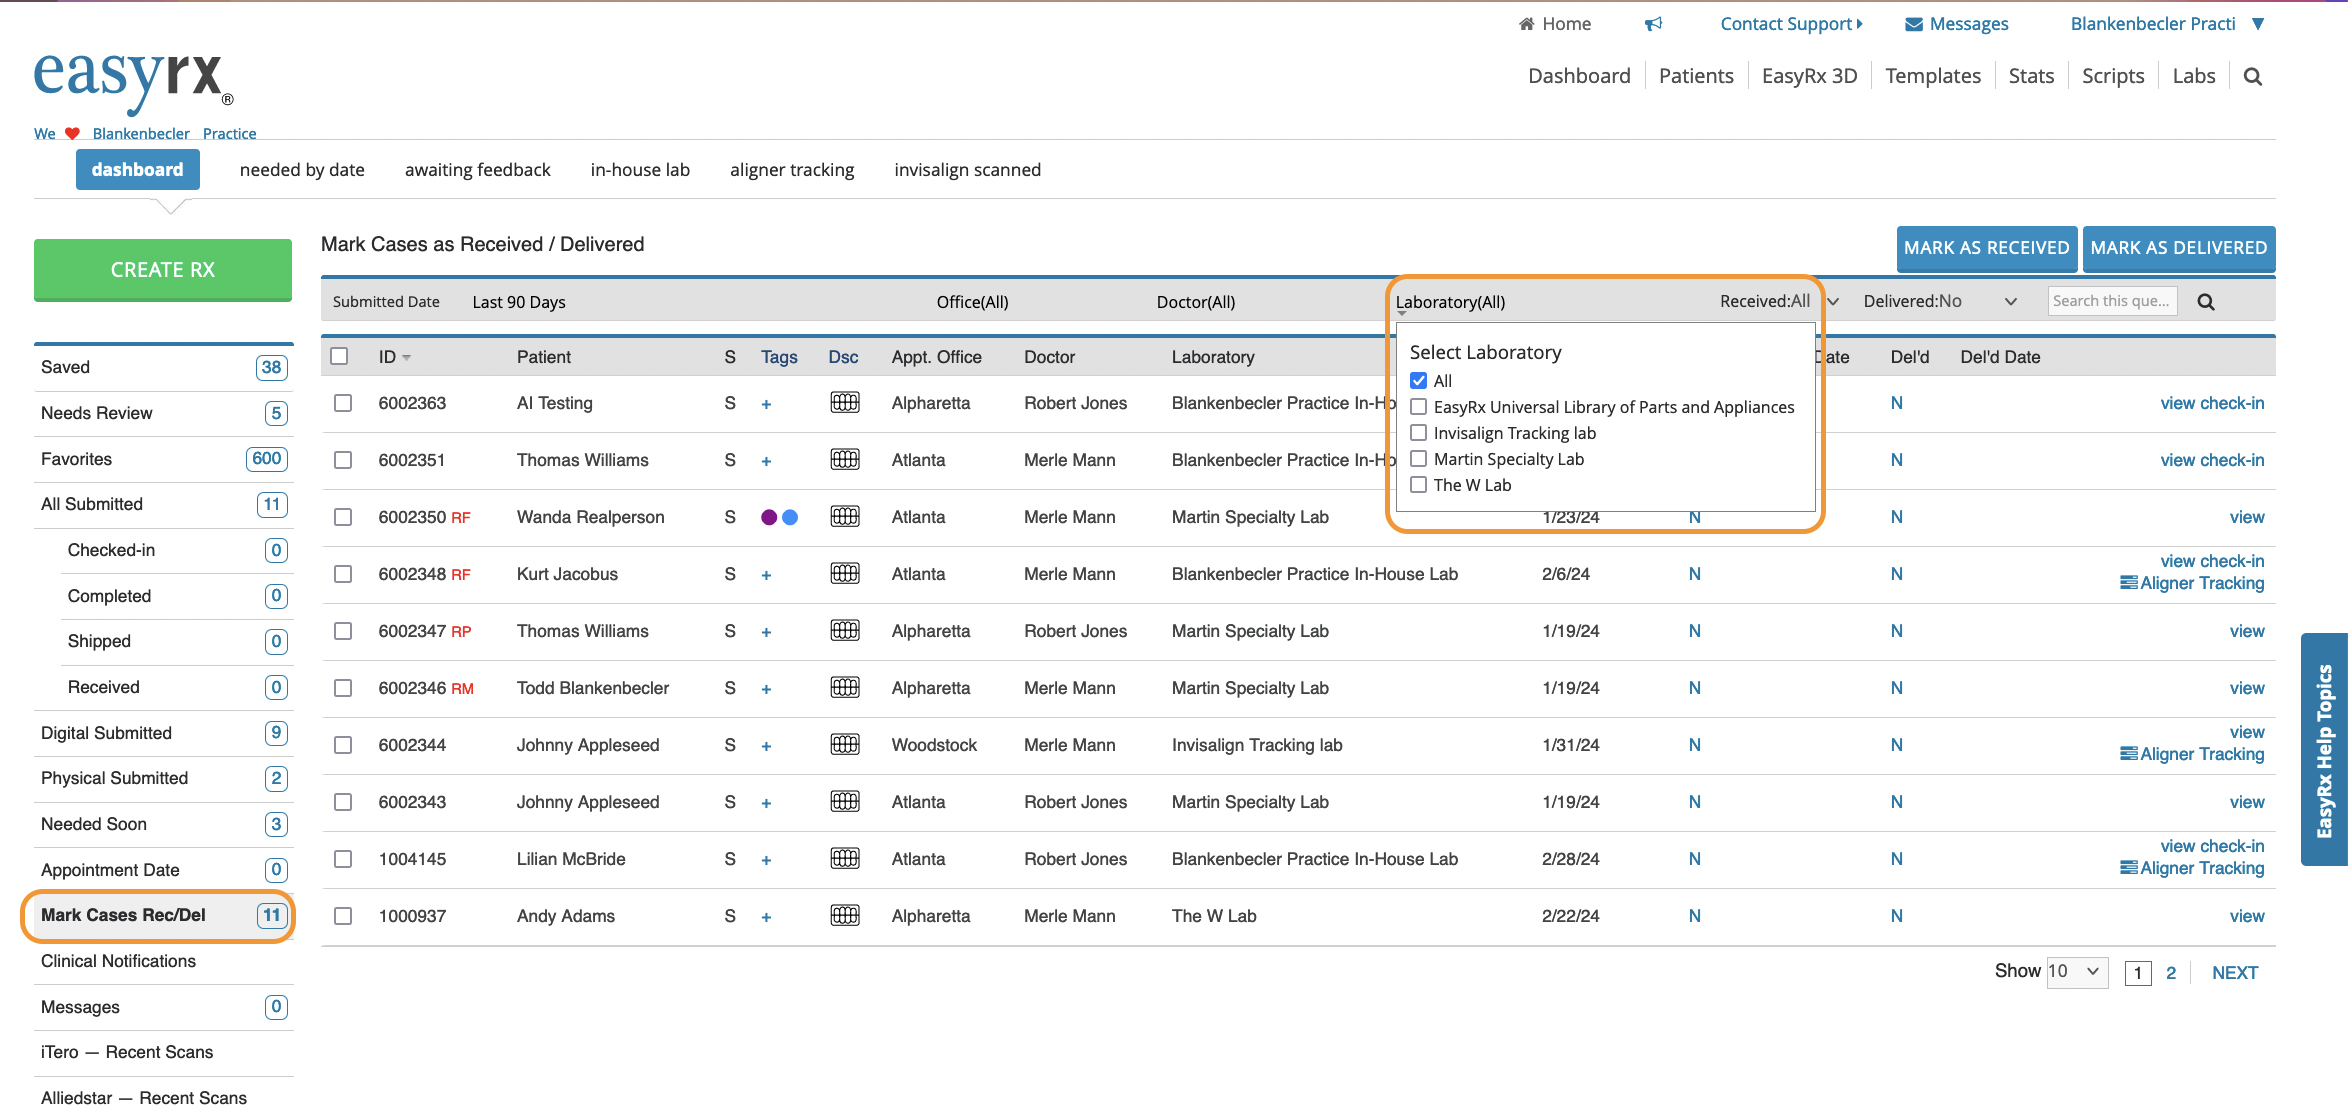Select row checkbox for case 1000937
2348x1112 pixels.
343,916
